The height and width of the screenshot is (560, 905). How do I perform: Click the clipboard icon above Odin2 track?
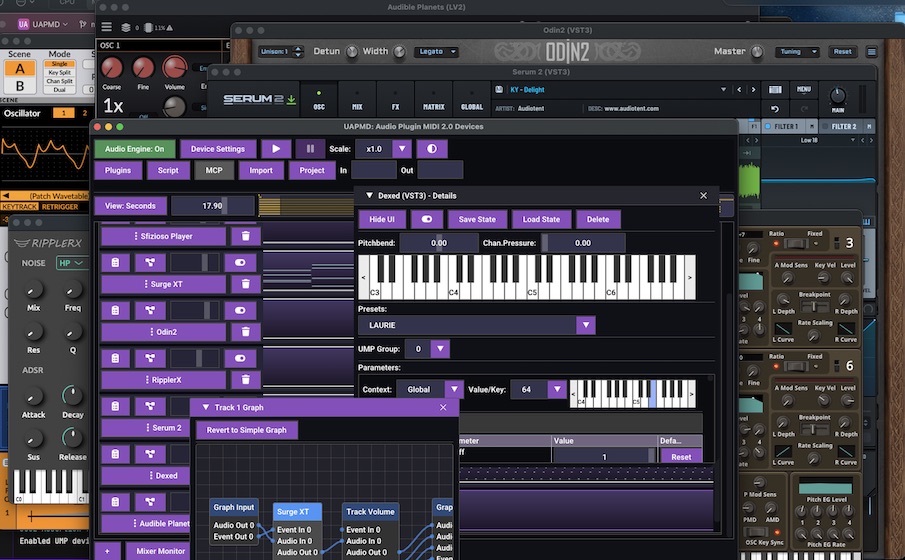[115, 311]
